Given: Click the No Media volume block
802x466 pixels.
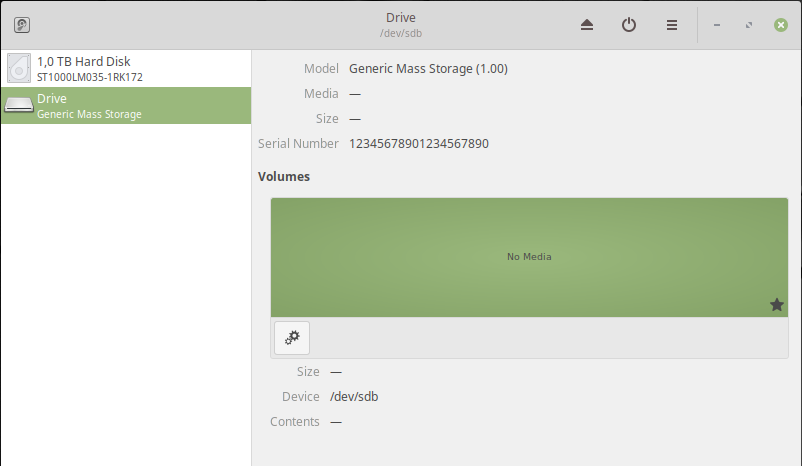Looking at the screenshot, I should 529,257.
